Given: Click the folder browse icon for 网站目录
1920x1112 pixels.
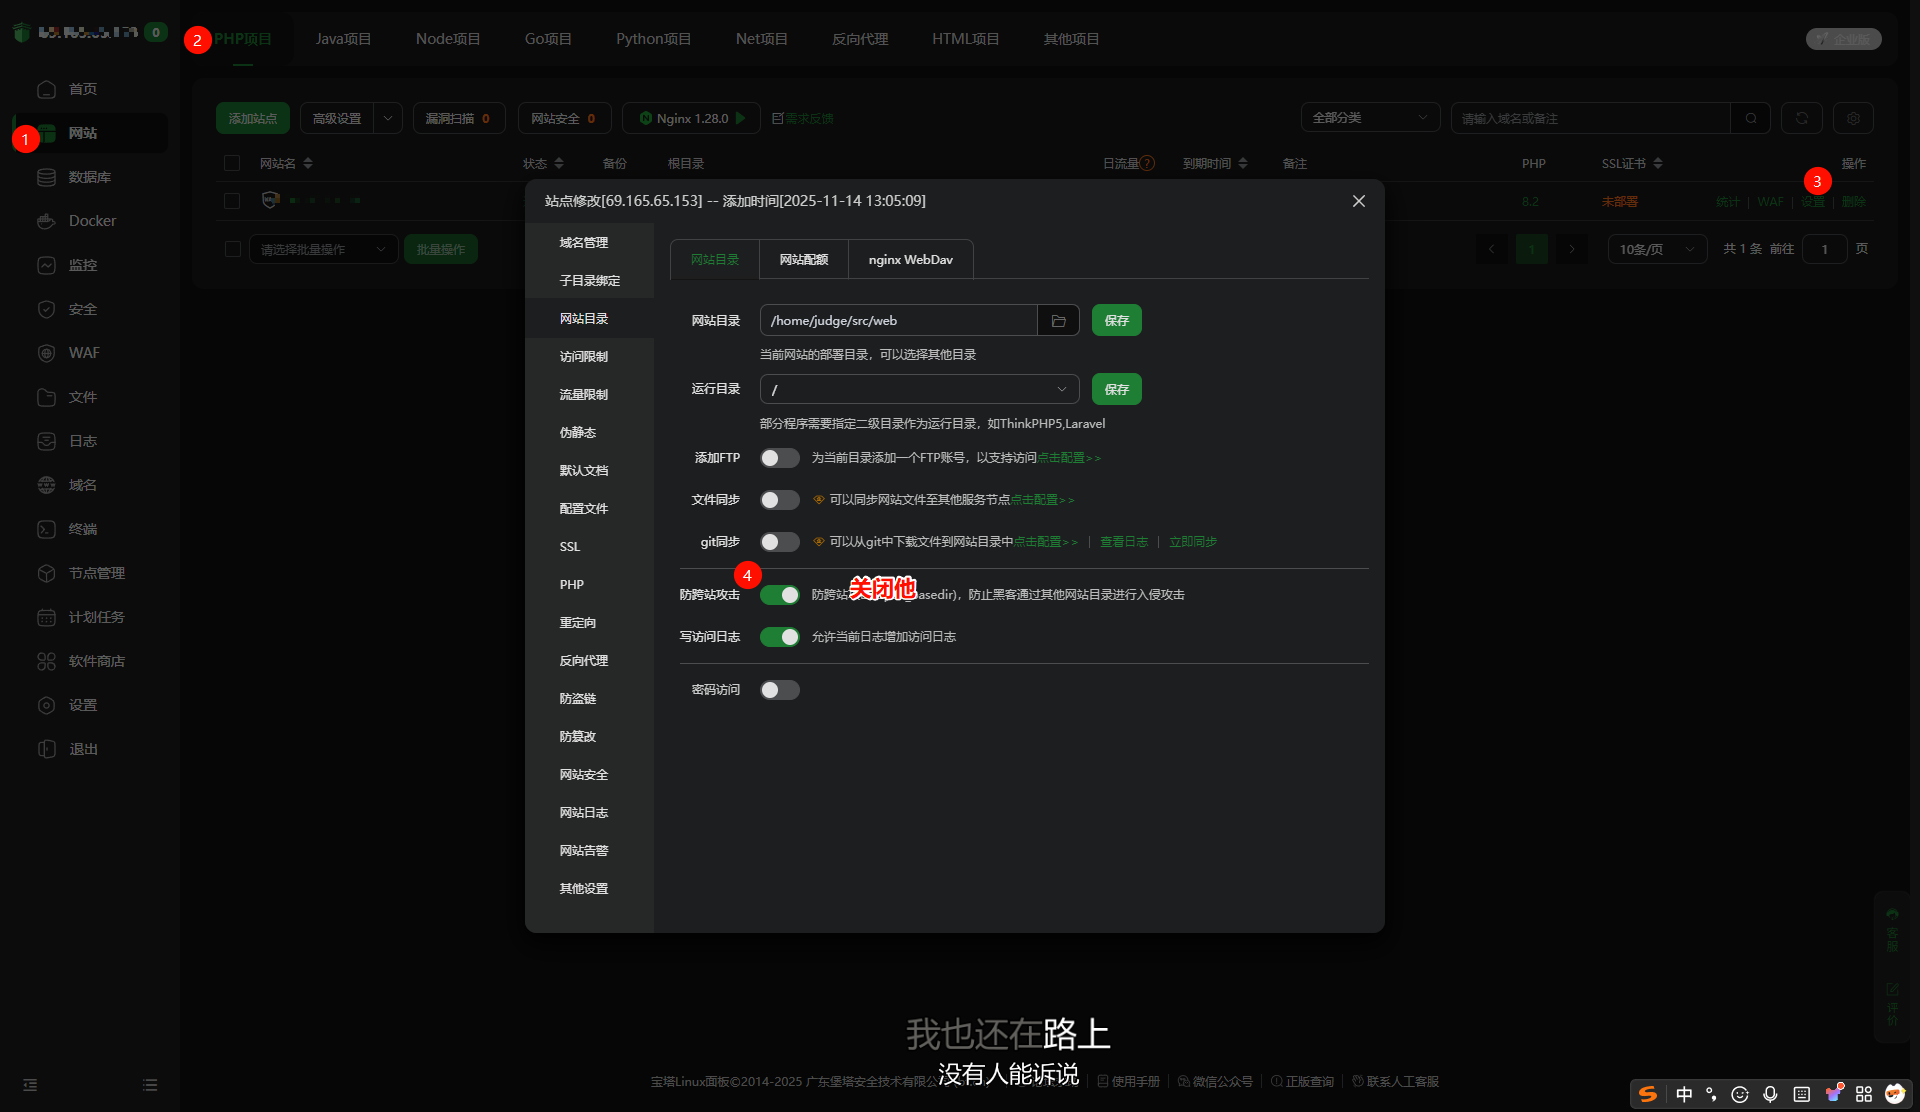Looking at the screenshot, I should click(1058, 321).
